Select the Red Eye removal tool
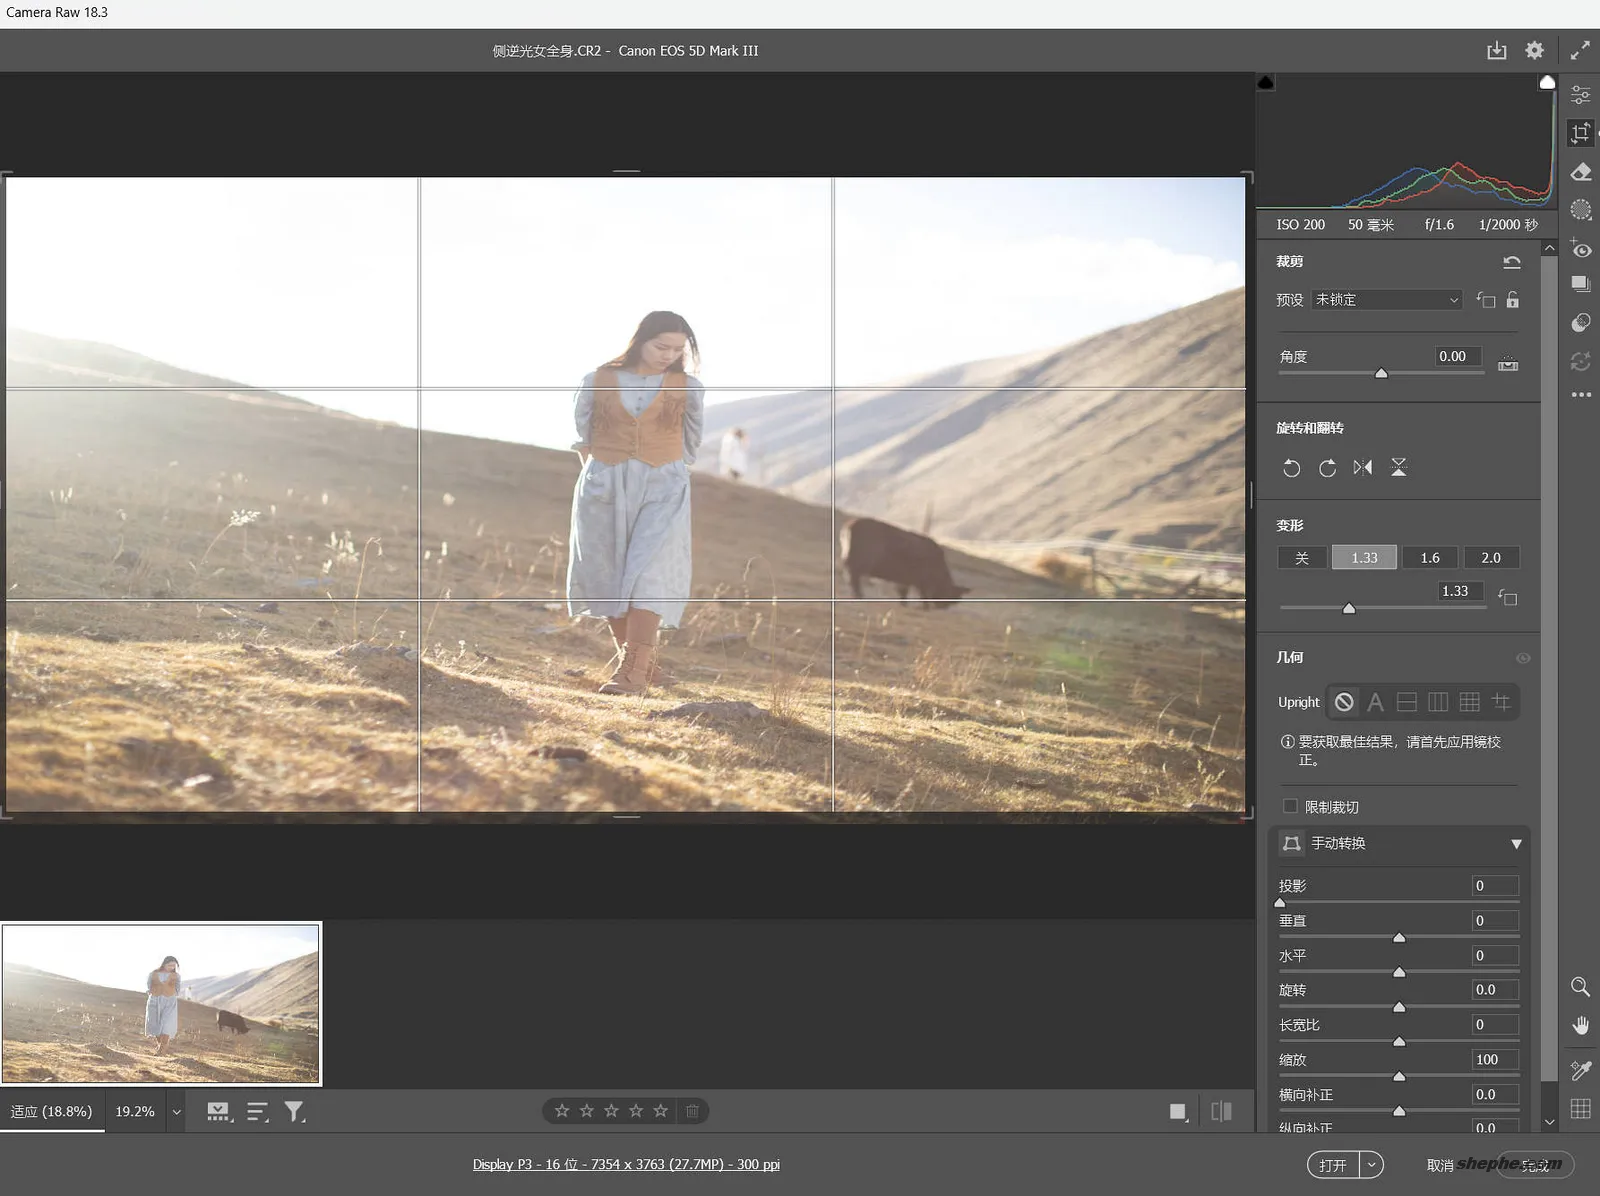Viewport: 1600px width, 1196px height. coord(1581,248)
